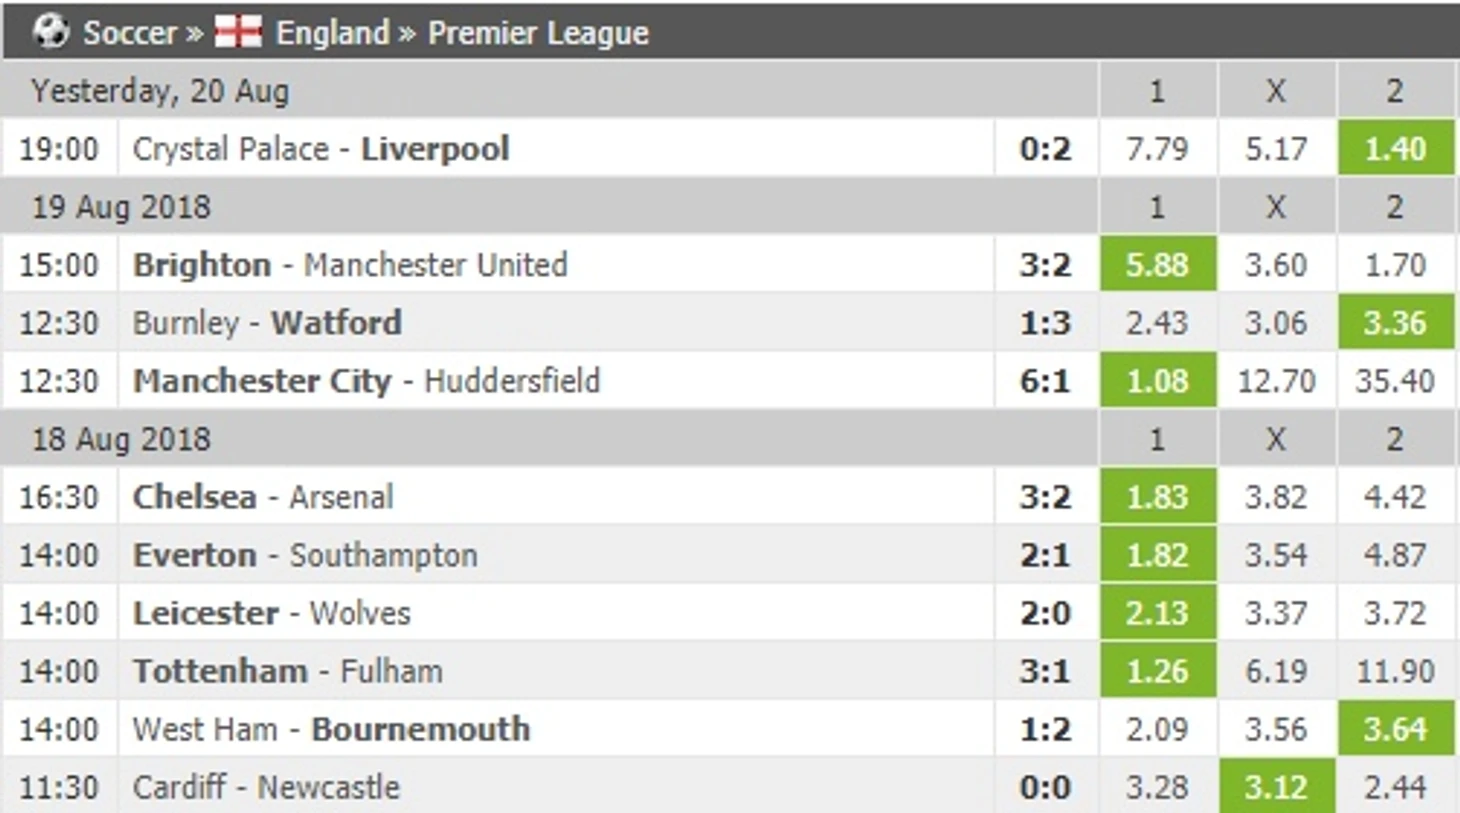The image size is (1460, 813).
Task: Select Cardiff - Newcastle draw odds 3.12
Action: 1277,786
